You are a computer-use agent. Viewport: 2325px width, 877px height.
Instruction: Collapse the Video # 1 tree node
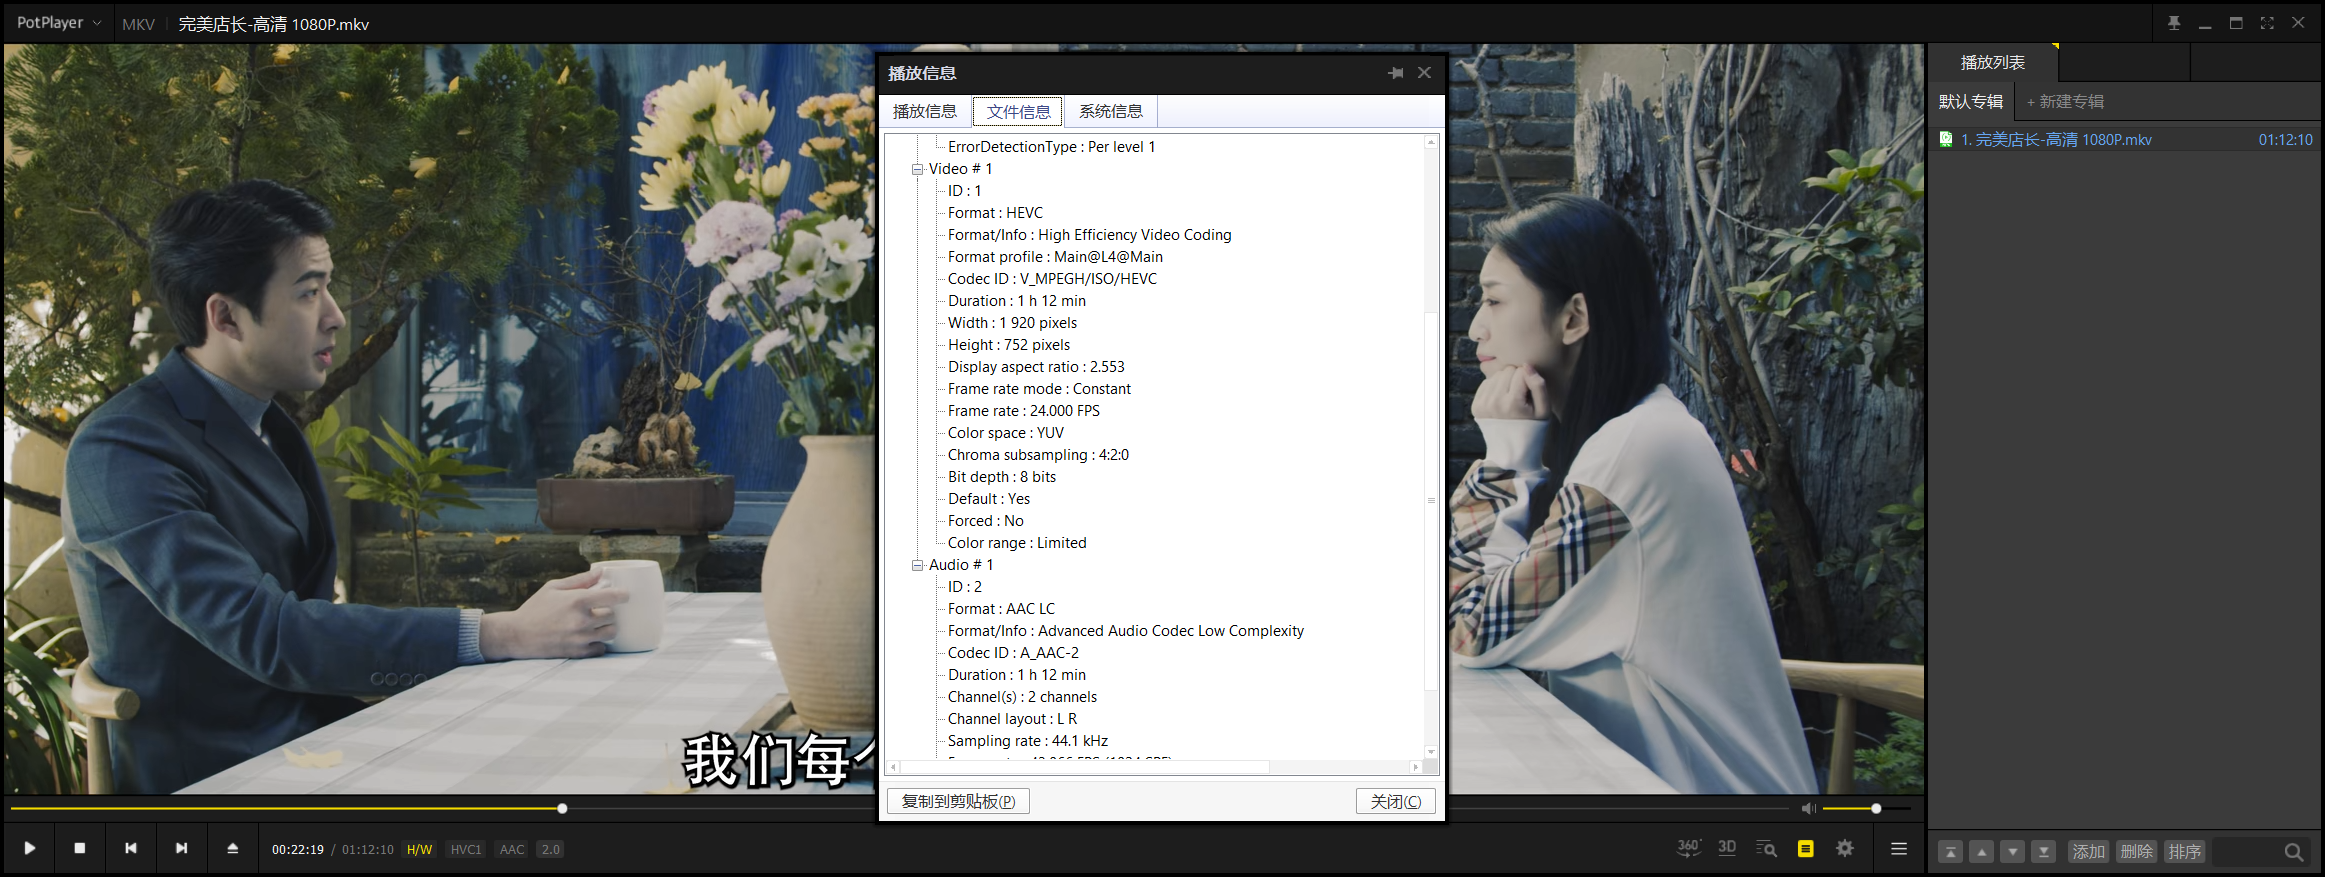tap(917, 169)
